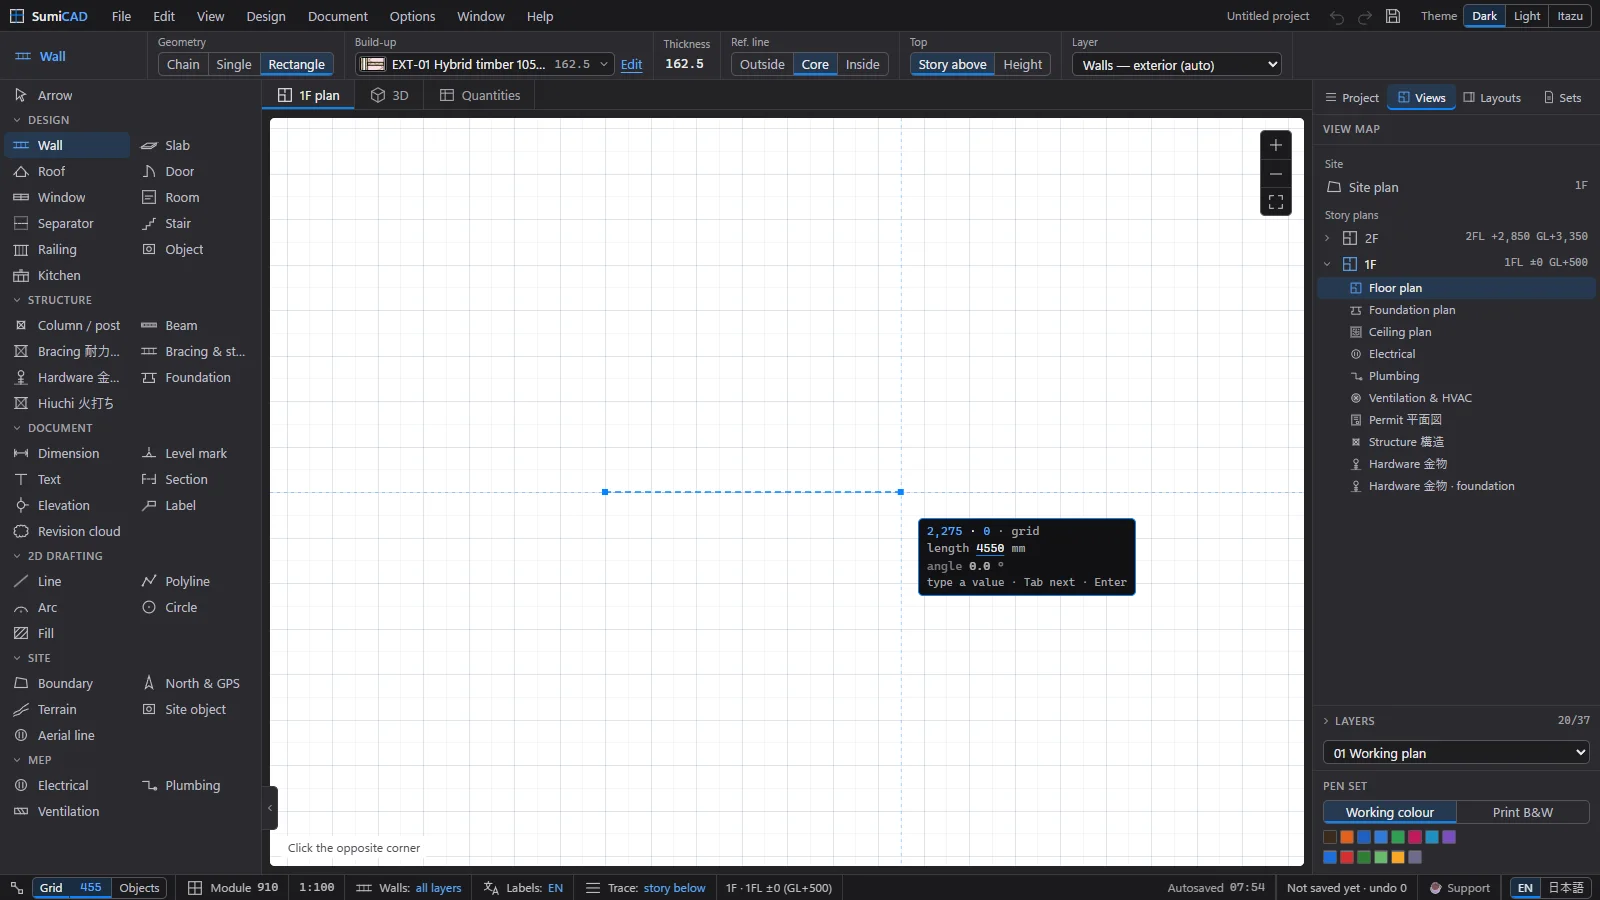Pick the orange pen colour swatch

click(1347, 837)
